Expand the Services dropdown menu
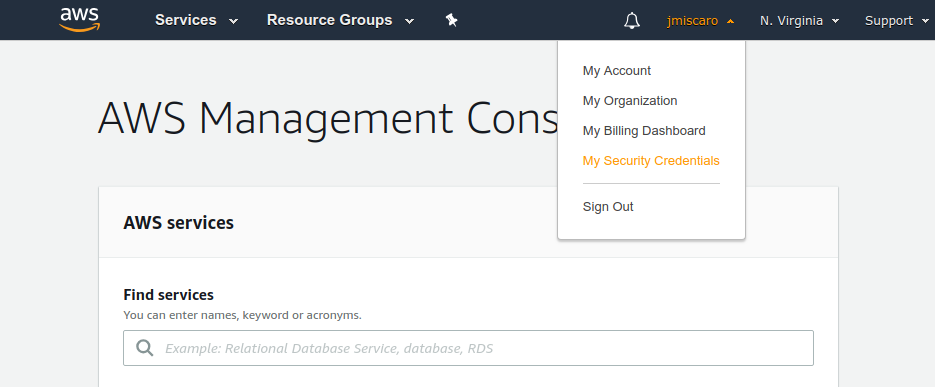Image resolution: width=935 pixels, height=387 pixels. pos(196,20)
